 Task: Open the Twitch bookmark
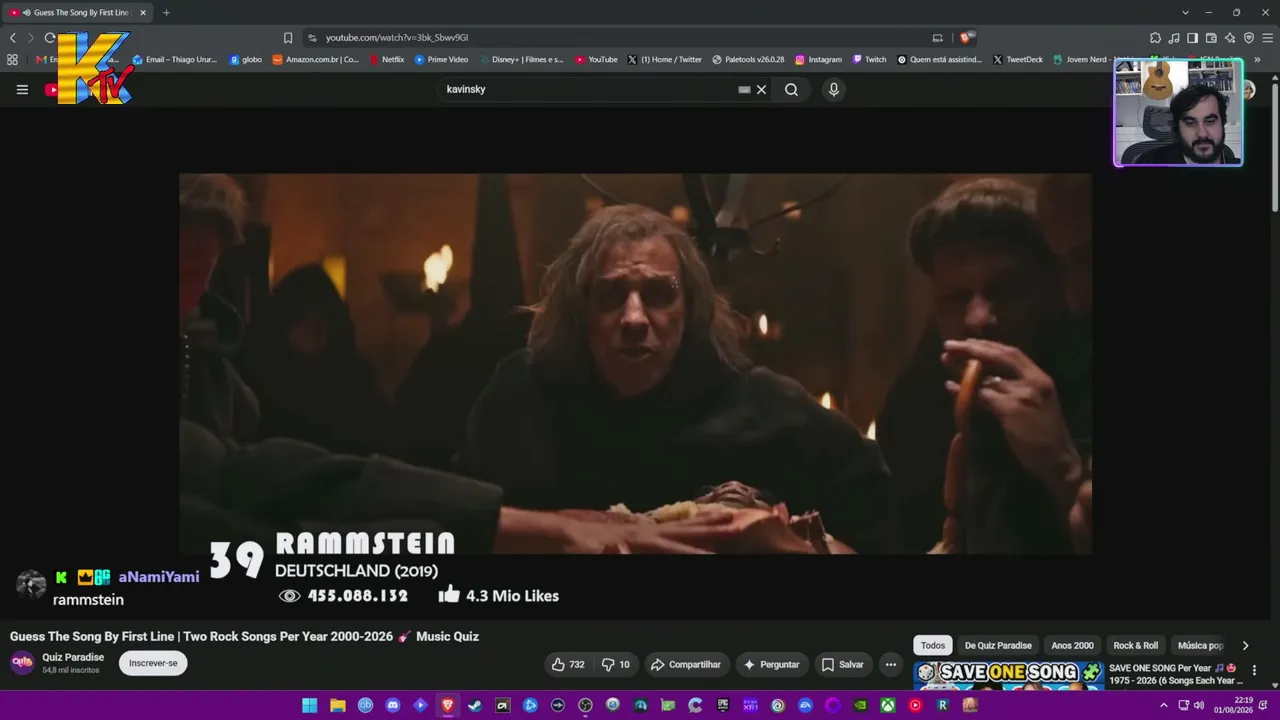pos(869,60)
